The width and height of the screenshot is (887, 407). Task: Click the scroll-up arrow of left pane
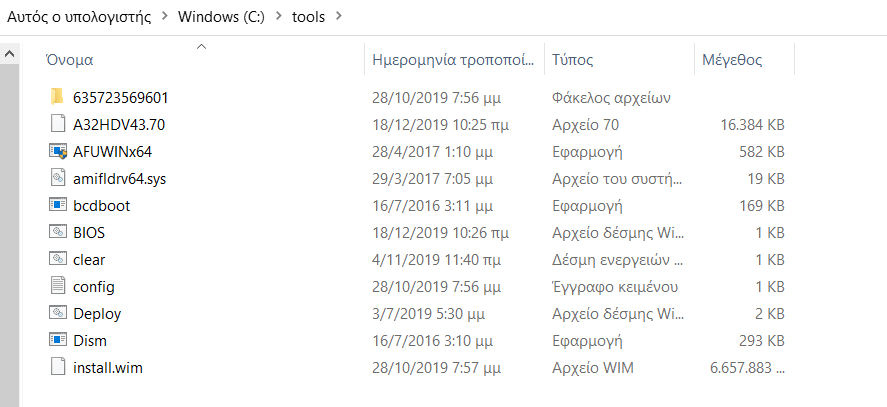click(x=10, y=54)
